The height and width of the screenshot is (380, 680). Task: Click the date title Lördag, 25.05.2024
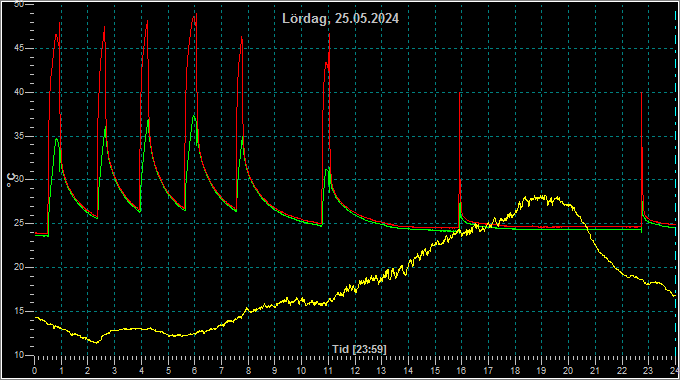tap(340, 19)
